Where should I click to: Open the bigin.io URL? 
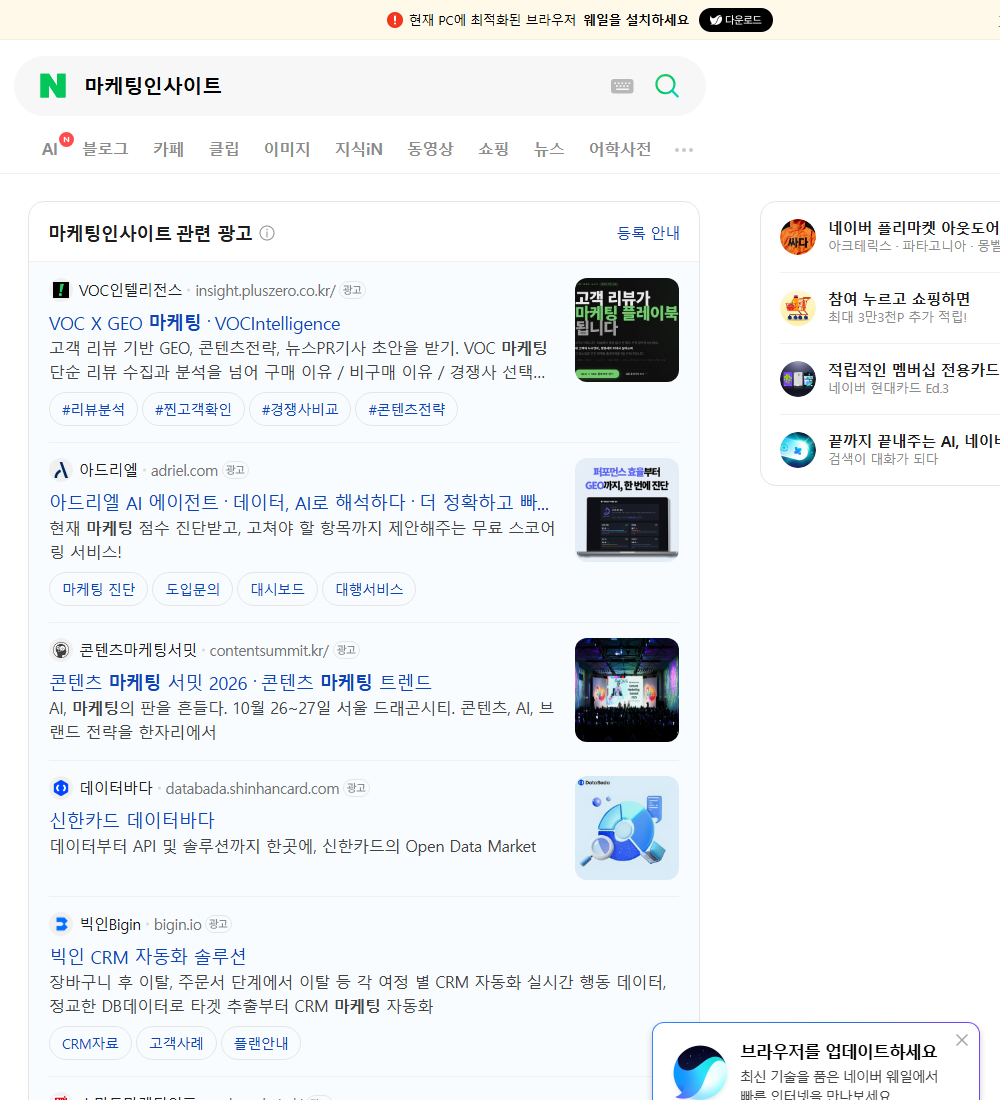[x=178, y=925]
